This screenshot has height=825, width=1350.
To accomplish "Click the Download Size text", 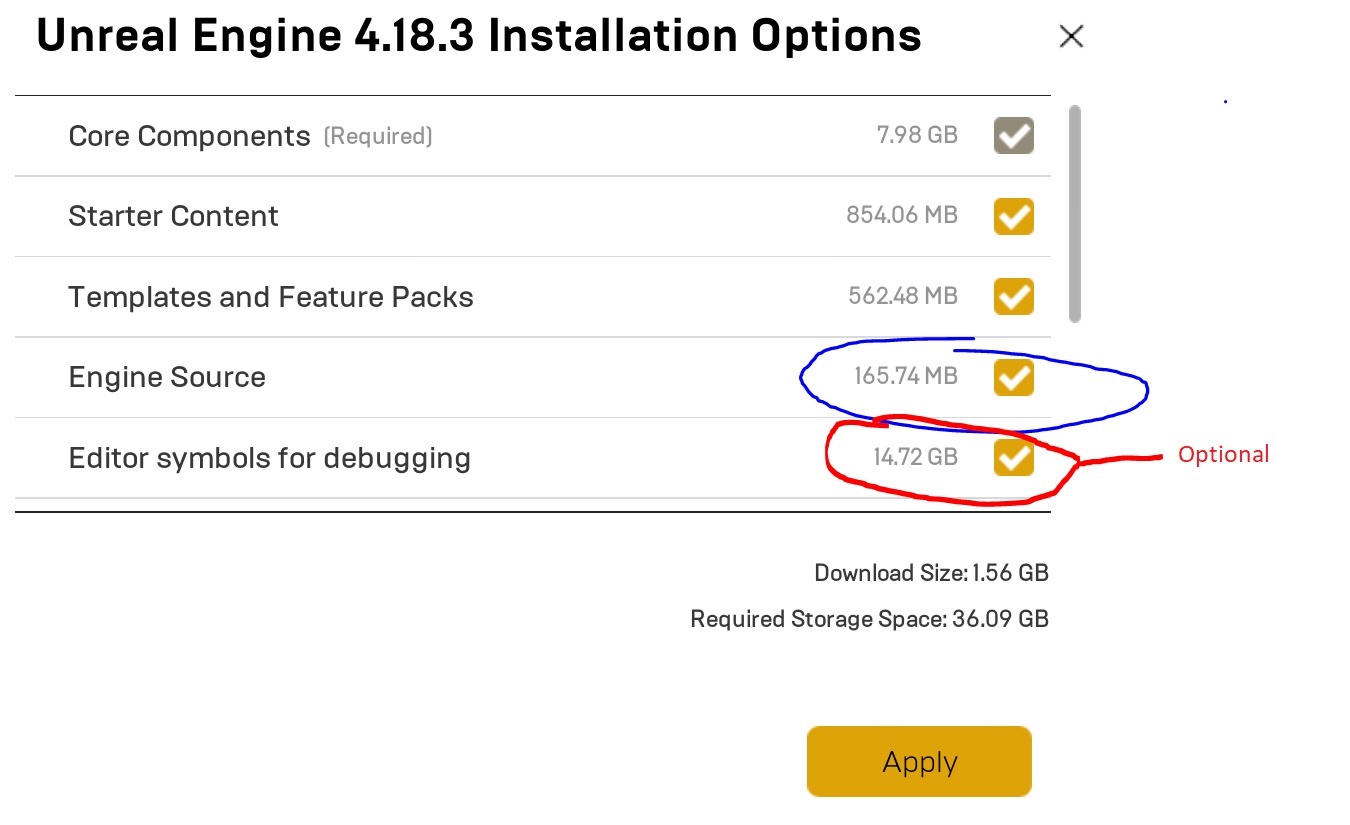I will pos(931,573).
